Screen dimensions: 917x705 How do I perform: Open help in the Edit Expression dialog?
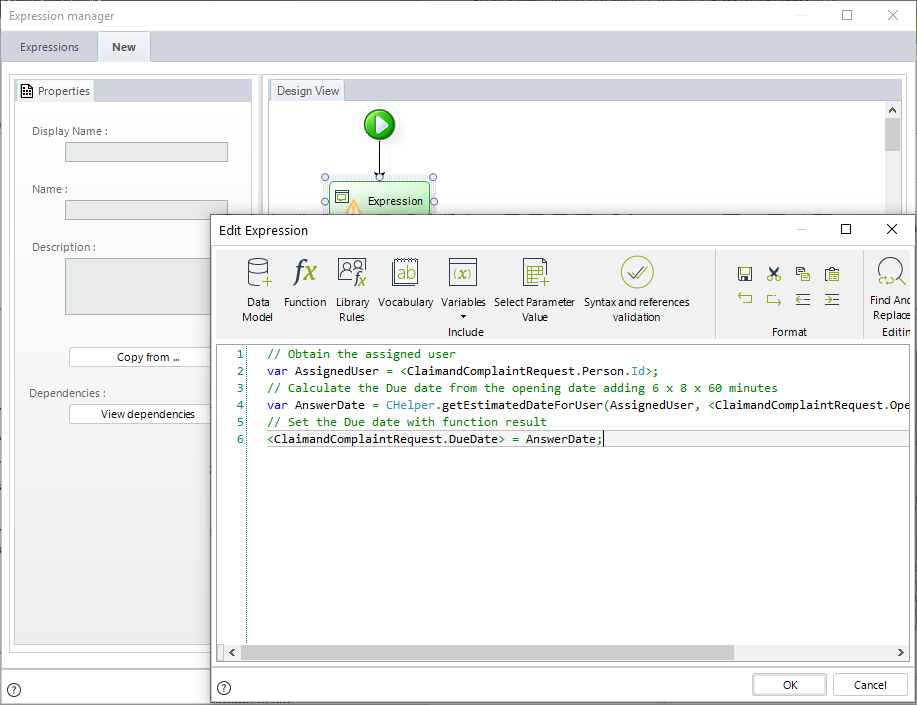point(224,687)
